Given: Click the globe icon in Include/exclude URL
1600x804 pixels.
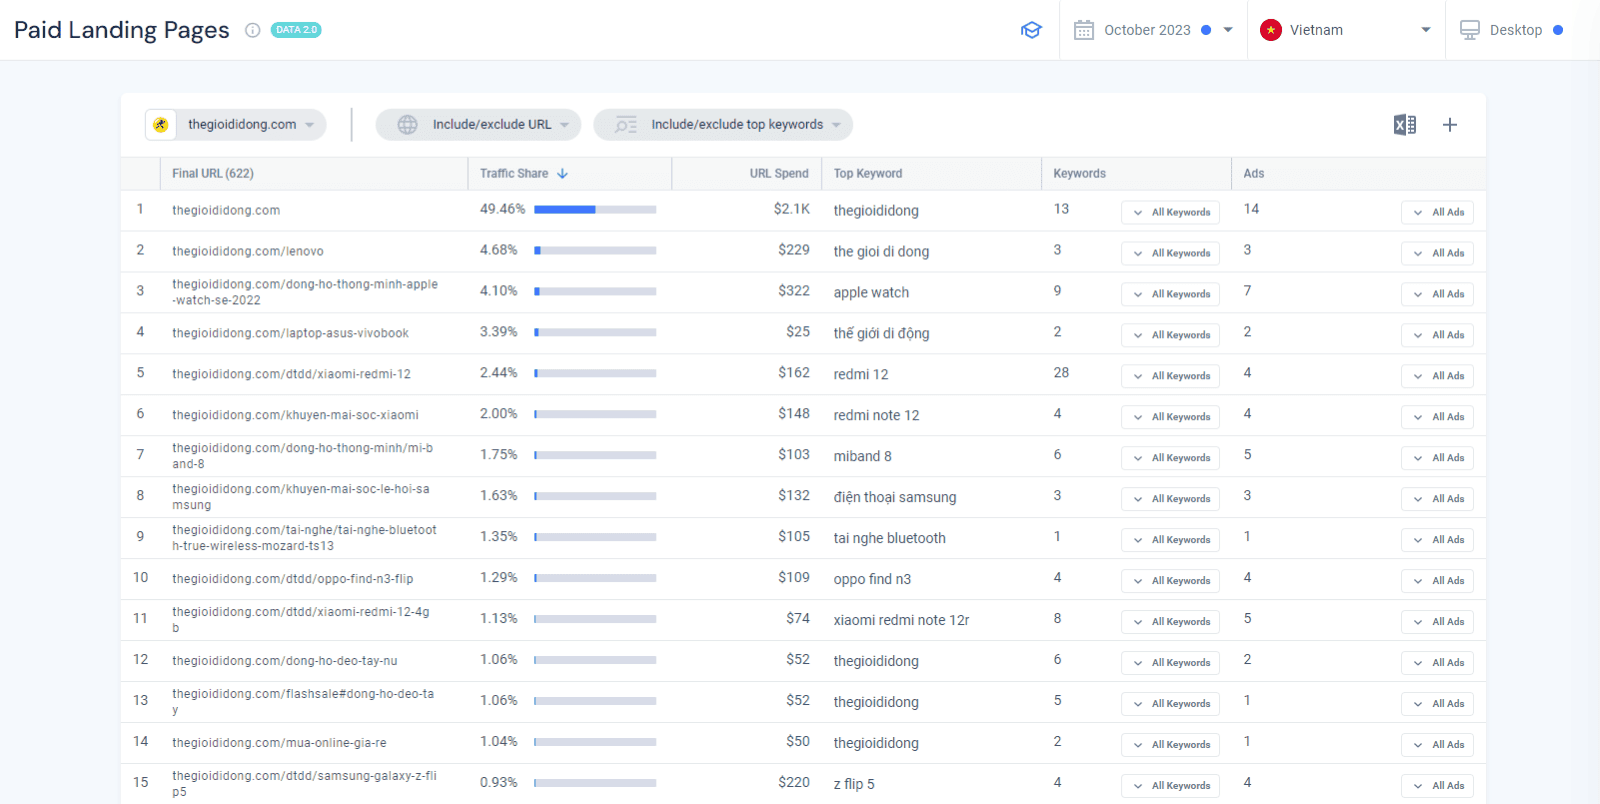Looking at the screenshot, I should 407,125.
